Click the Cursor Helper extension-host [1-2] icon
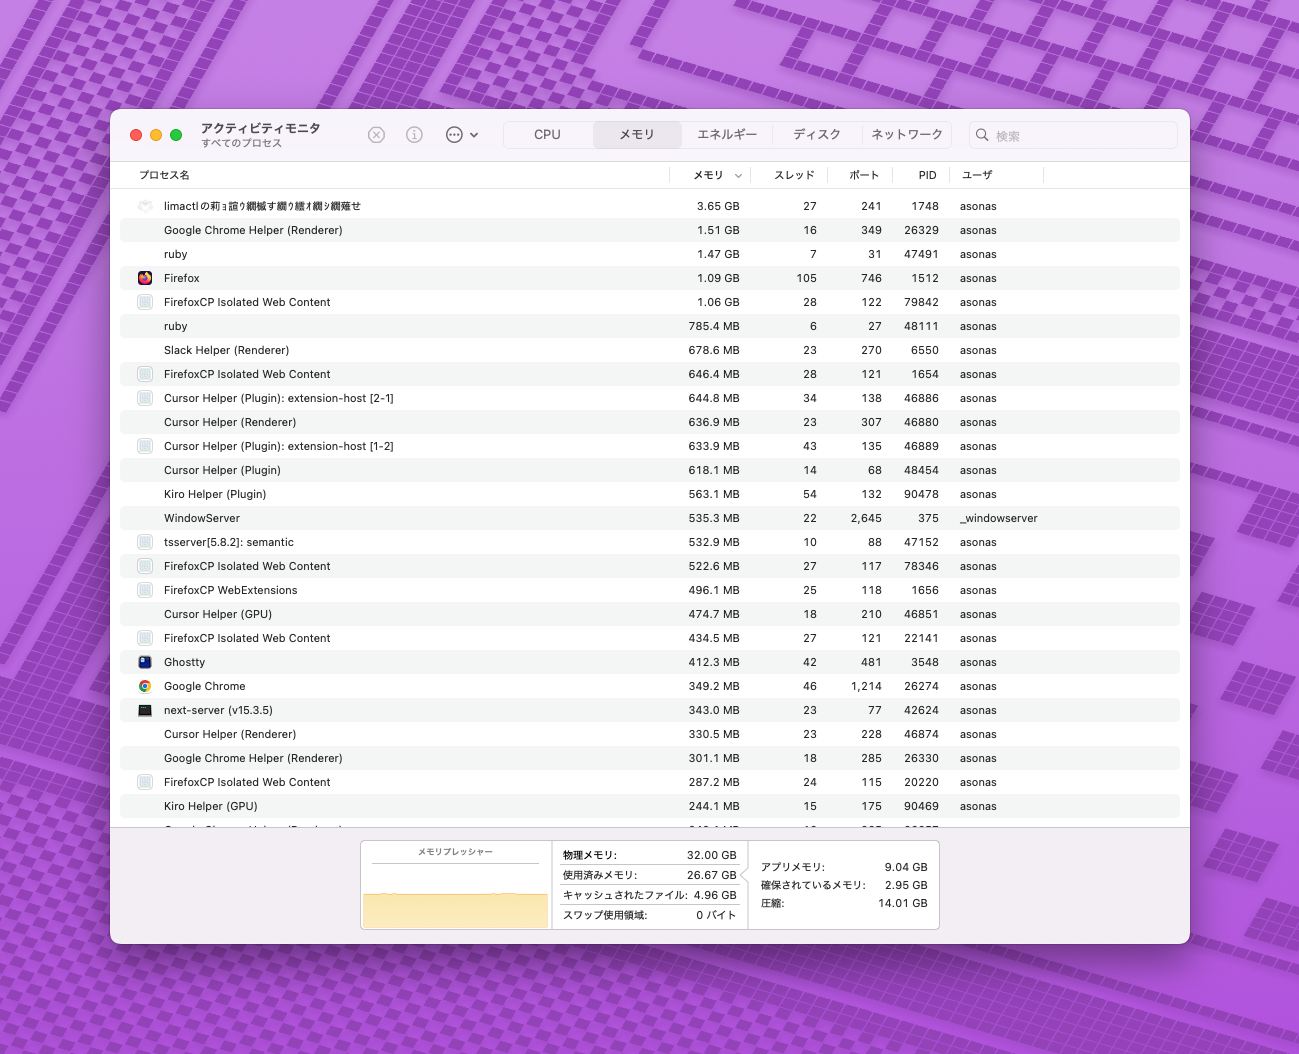 tap(145, 446)
